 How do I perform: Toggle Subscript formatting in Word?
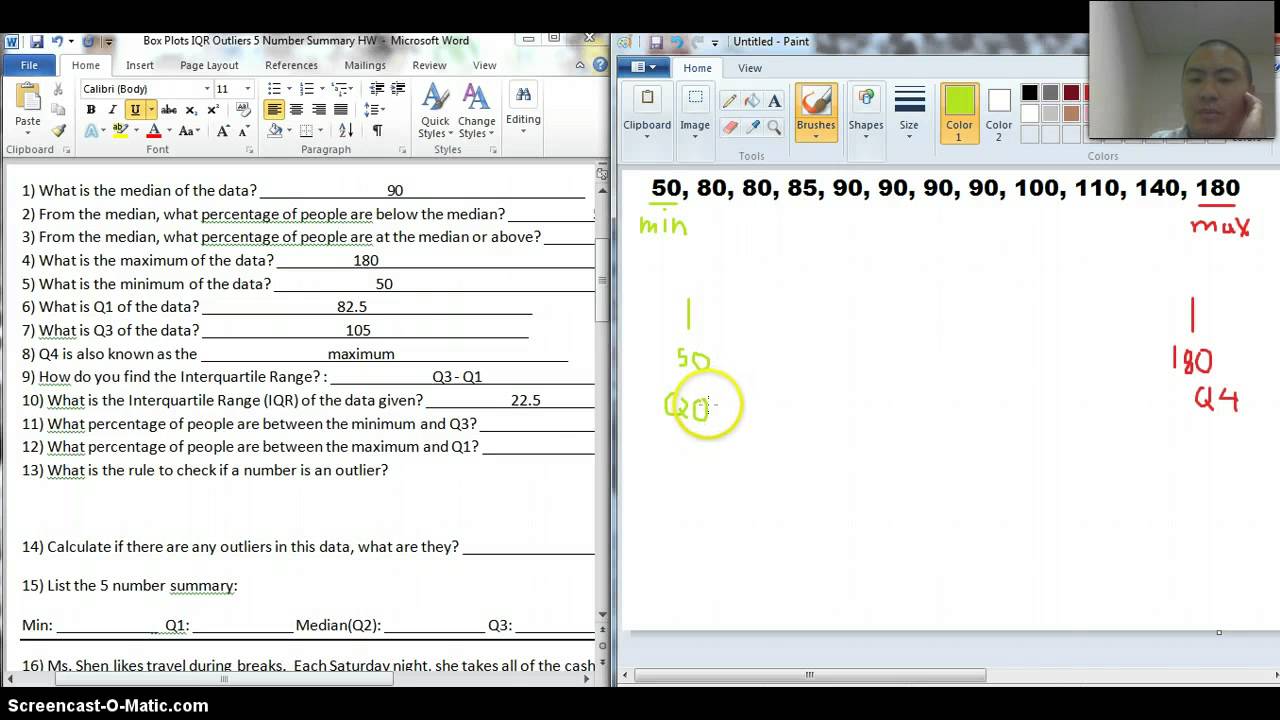point(192,110)
